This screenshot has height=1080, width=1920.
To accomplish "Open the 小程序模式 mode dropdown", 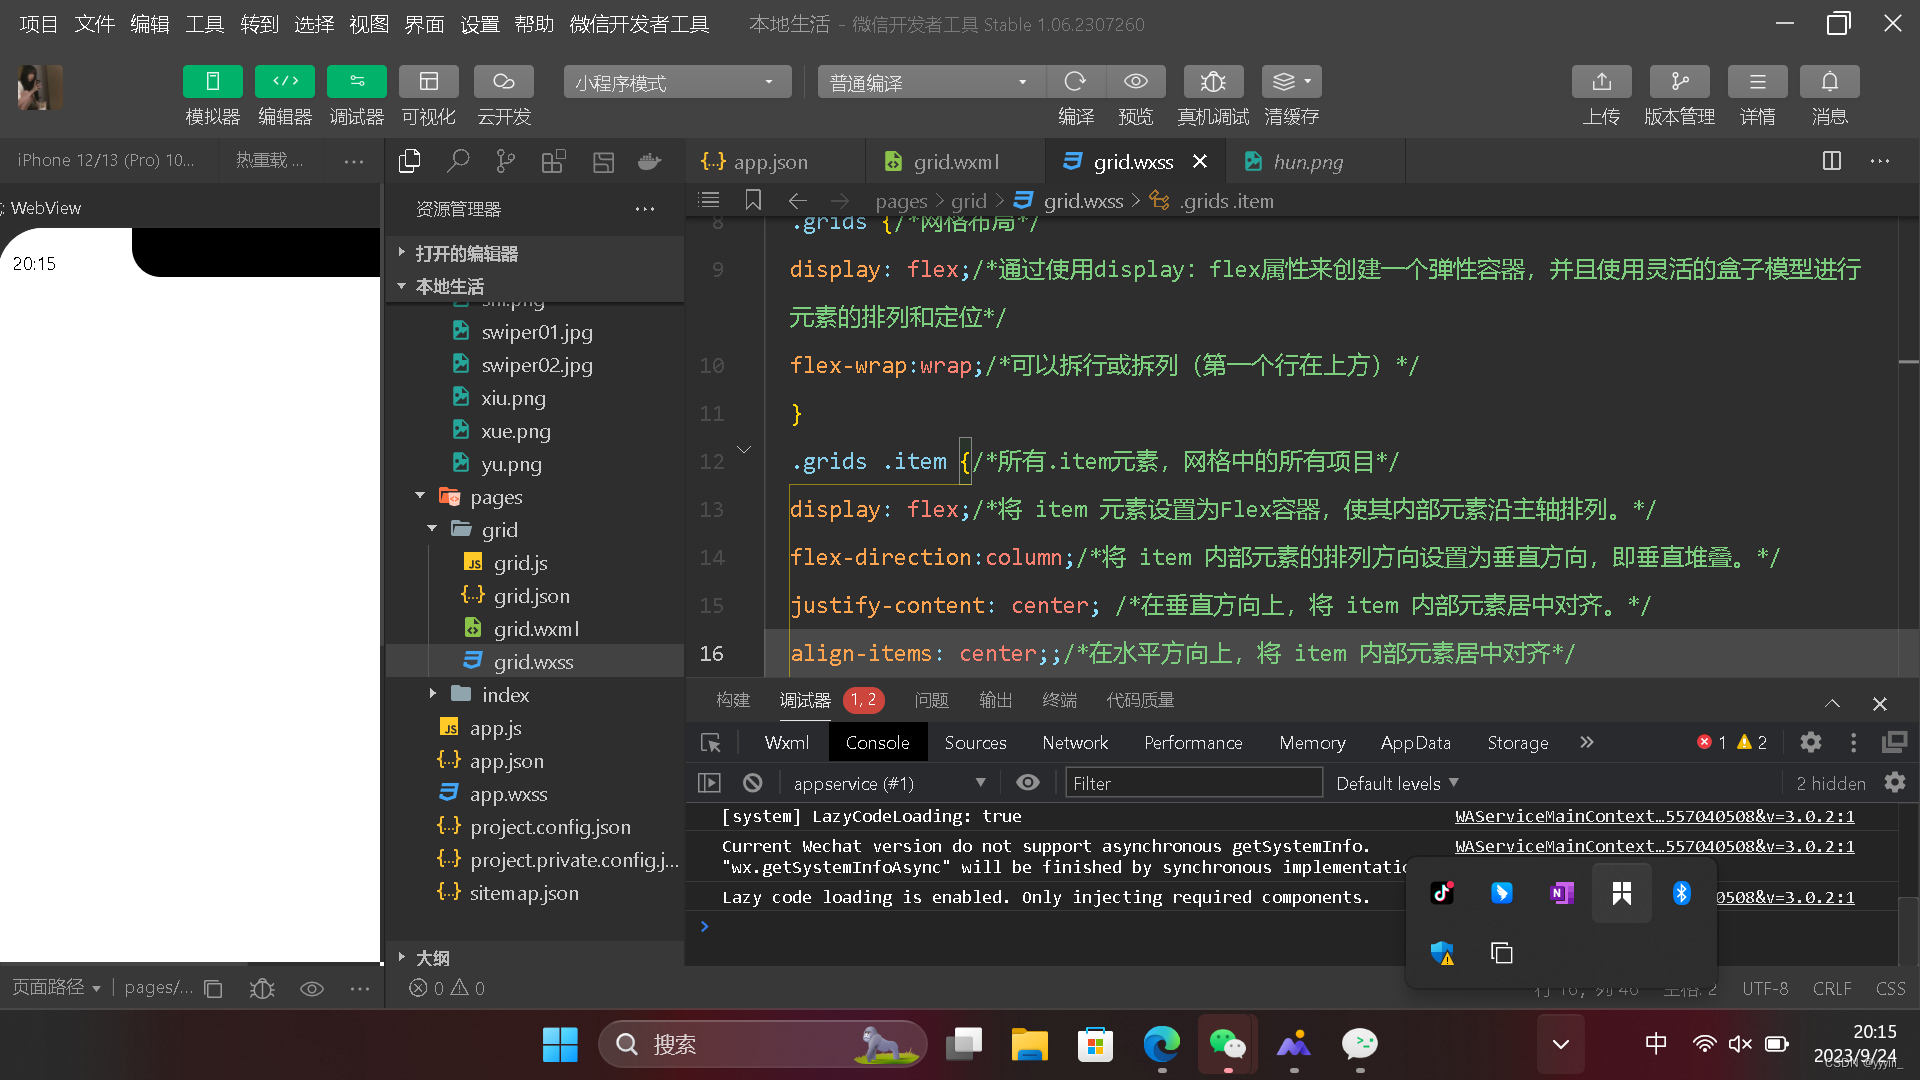I will click(x=677, y=82).
